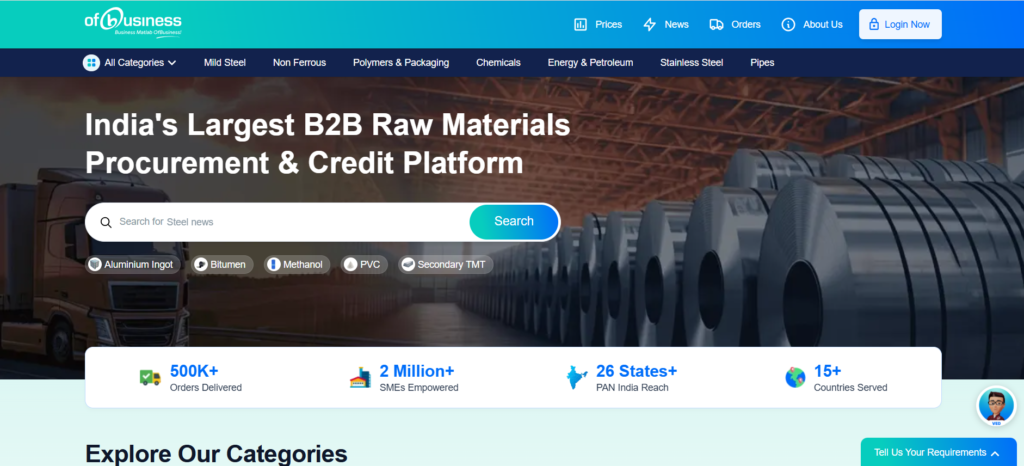The height and width of the screenshot is (466, 1024).
Task: Expand Tell Us Your Requirements chevron
Action: [x=995, y=453]
